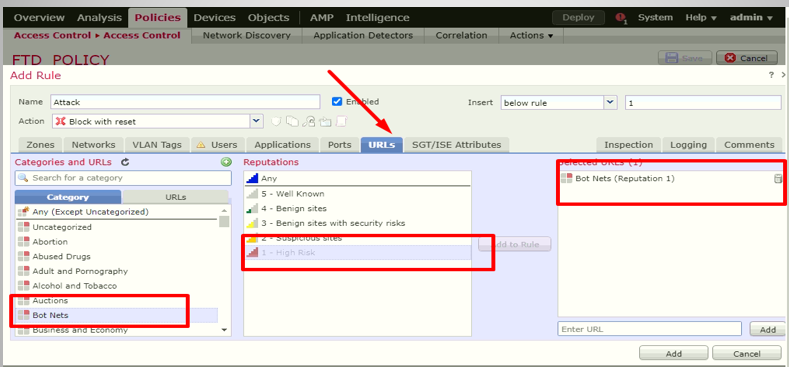
Task: Open the Objects menu
Action: coord(268,18)
